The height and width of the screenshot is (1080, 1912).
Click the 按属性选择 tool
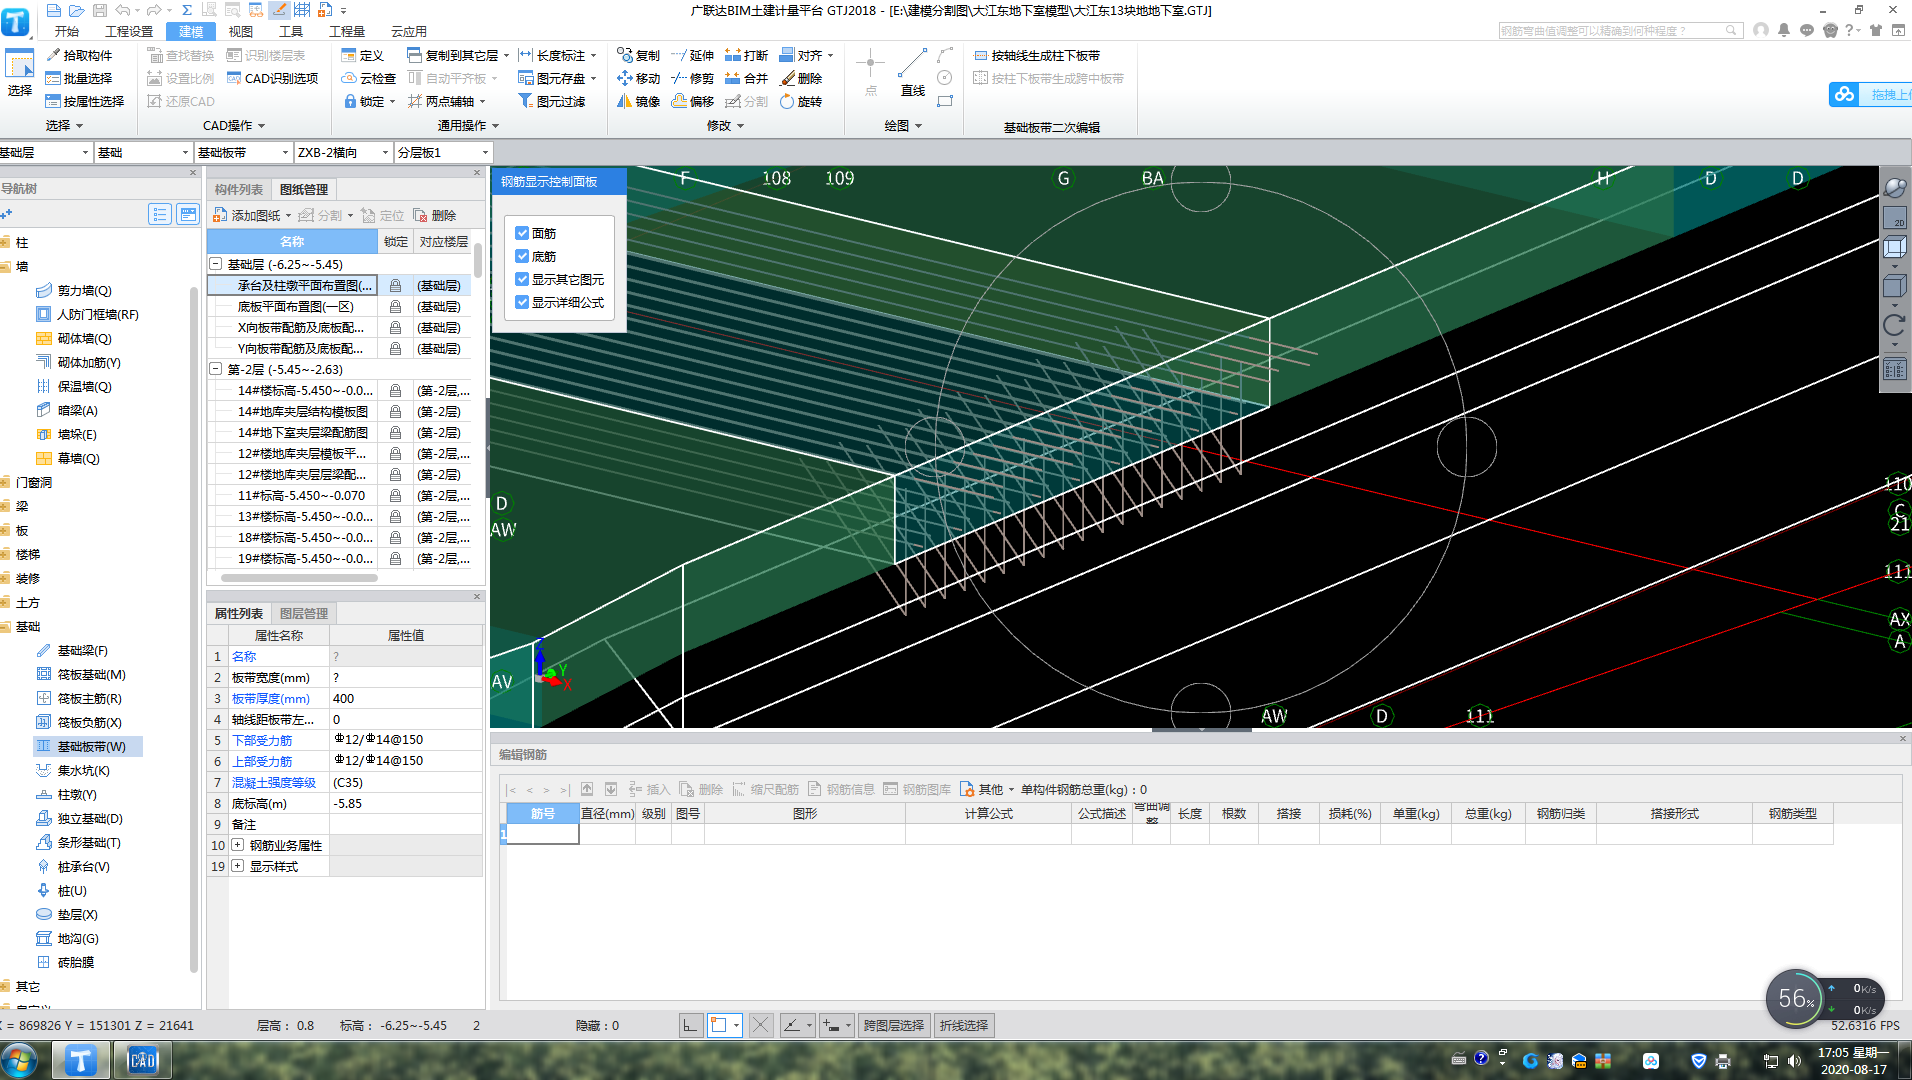click(x=85, y=101)
